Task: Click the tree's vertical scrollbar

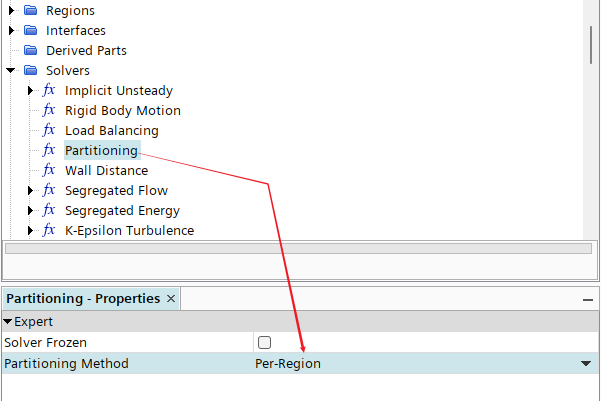Action: [591, 45]
